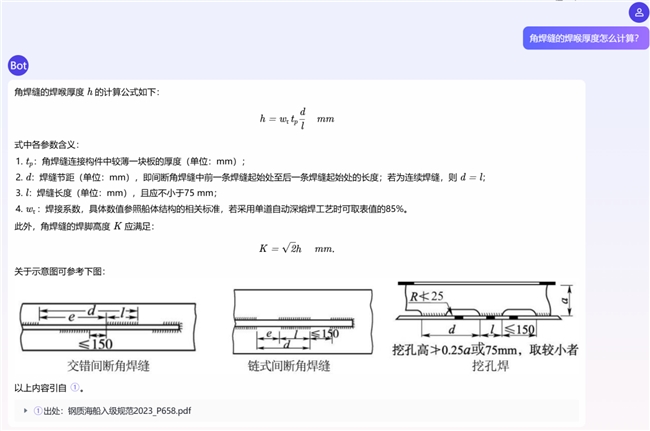Click the leg height formula K = √2h
The height and width of the screenshot is (431, 650).
click(x=296, y=248)
